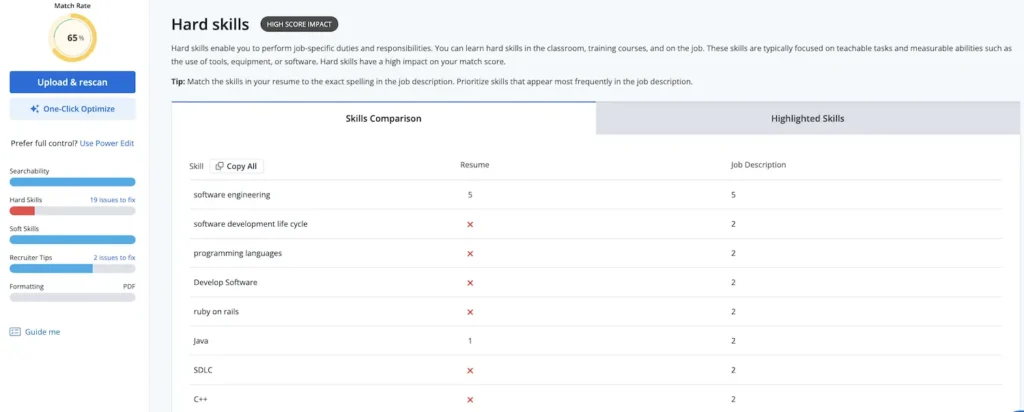The width and height of the screenshot is (1024, 412).
Task: Click the sparkle icon on One-Click Optimize
Action: click(x=35, y=109)
